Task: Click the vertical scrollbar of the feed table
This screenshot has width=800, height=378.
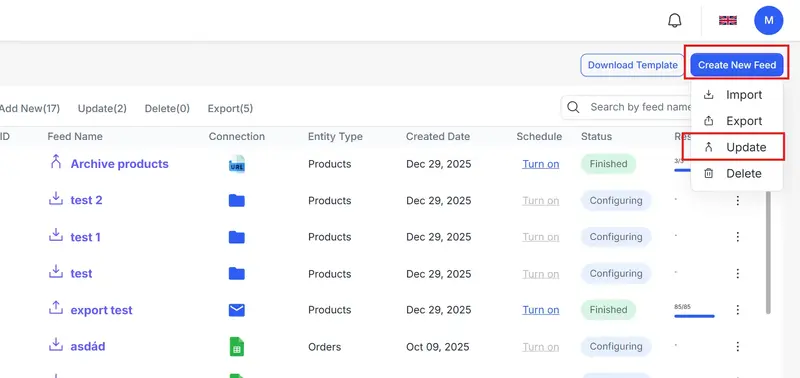Action: pyautogui.click(x=768, y=253)
